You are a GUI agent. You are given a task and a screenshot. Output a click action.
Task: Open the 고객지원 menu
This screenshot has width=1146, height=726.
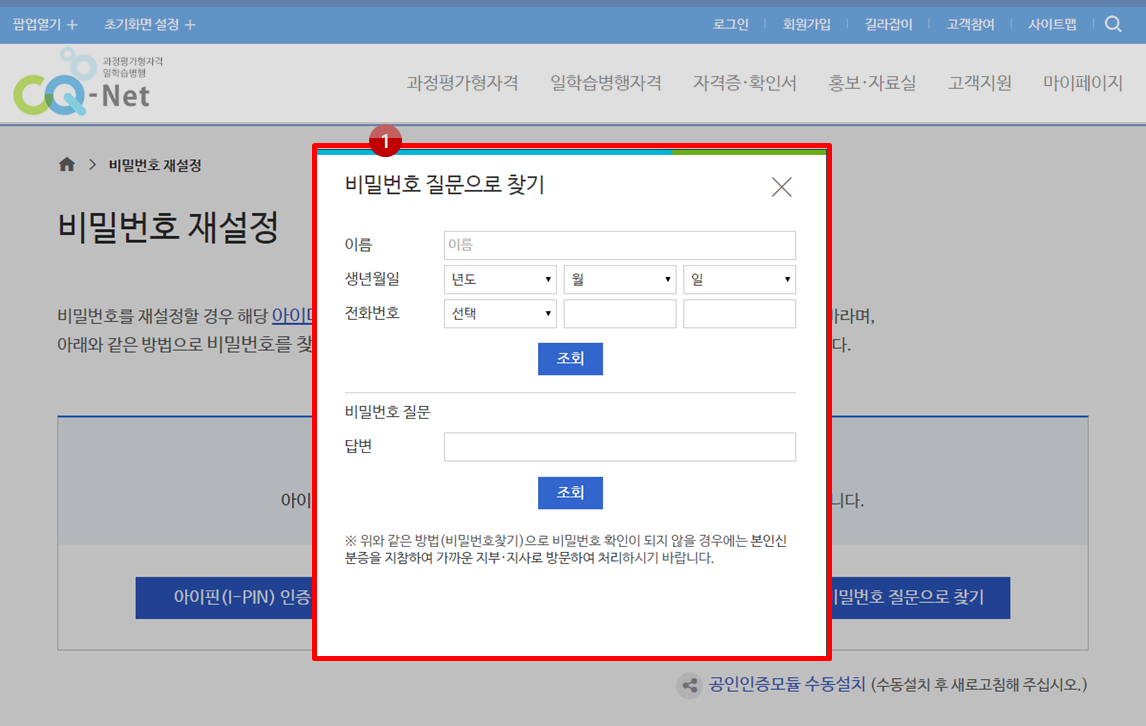[x=979, y=83]
